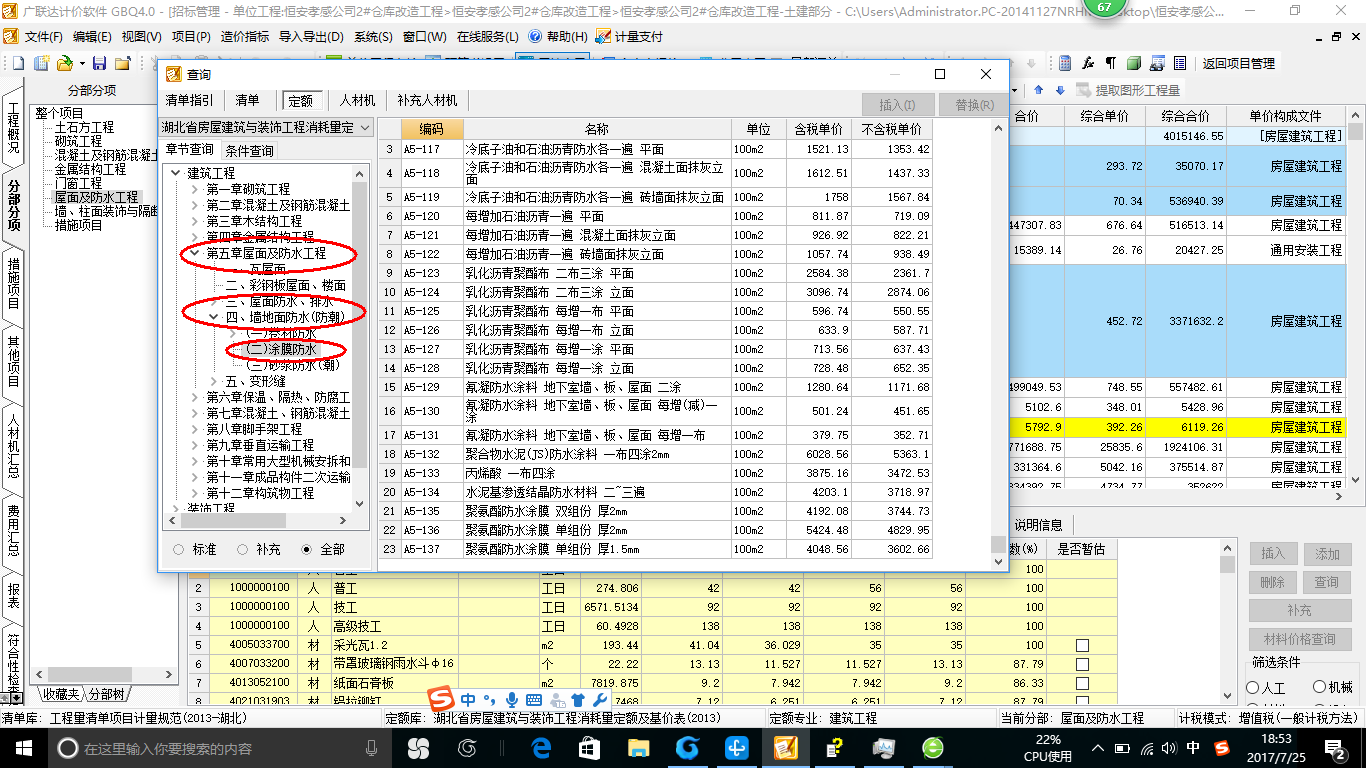Viewport: 1366px width, 768px height.
Task: Select the 全部 radio button
Action: pos(306,549)
